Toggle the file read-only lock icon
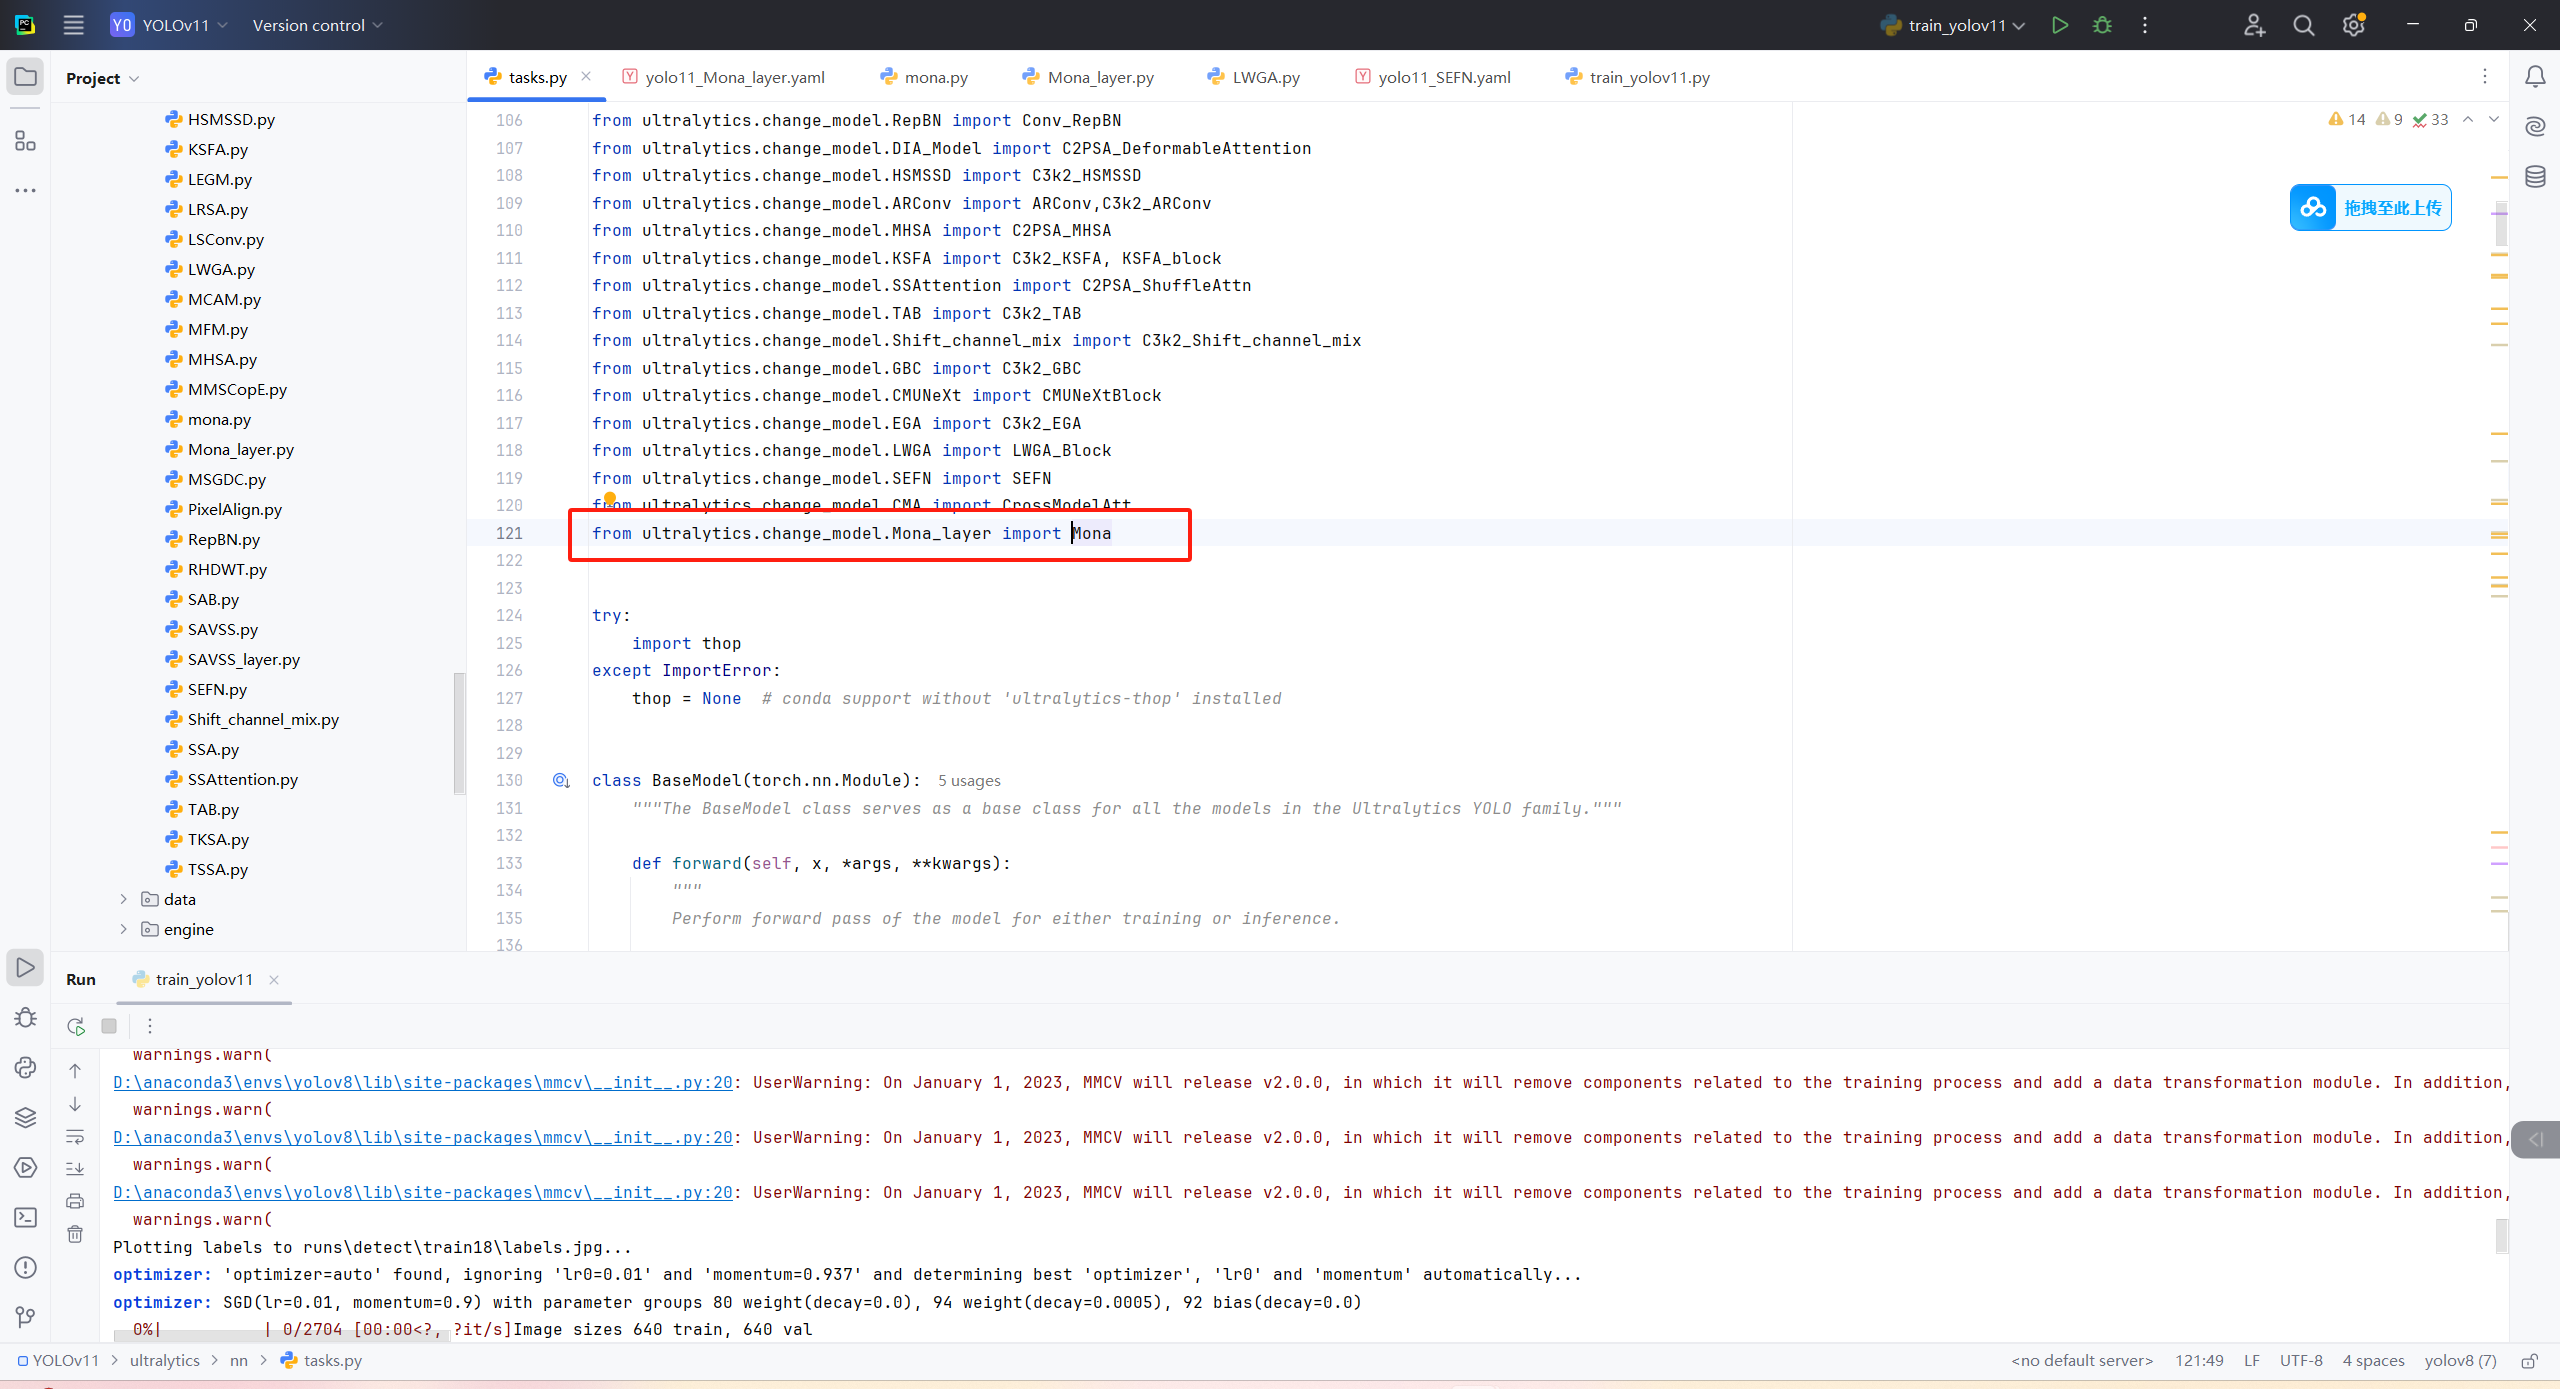Screen dimensions: 2560x1389 pos(2529,1361)
